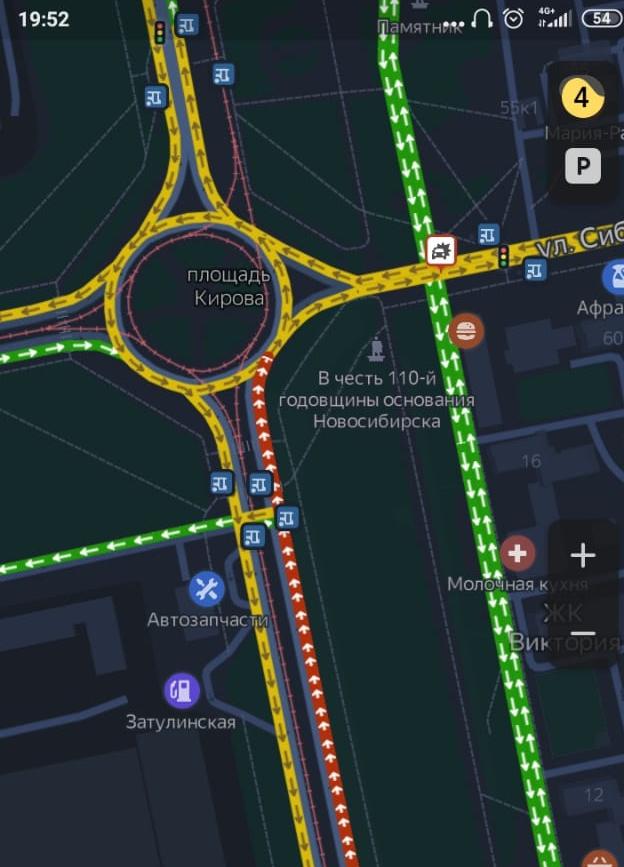Select the monument icon above the 110-й годовщины label
This screenshot has width=624, height=867.
(x=376, y=349)
